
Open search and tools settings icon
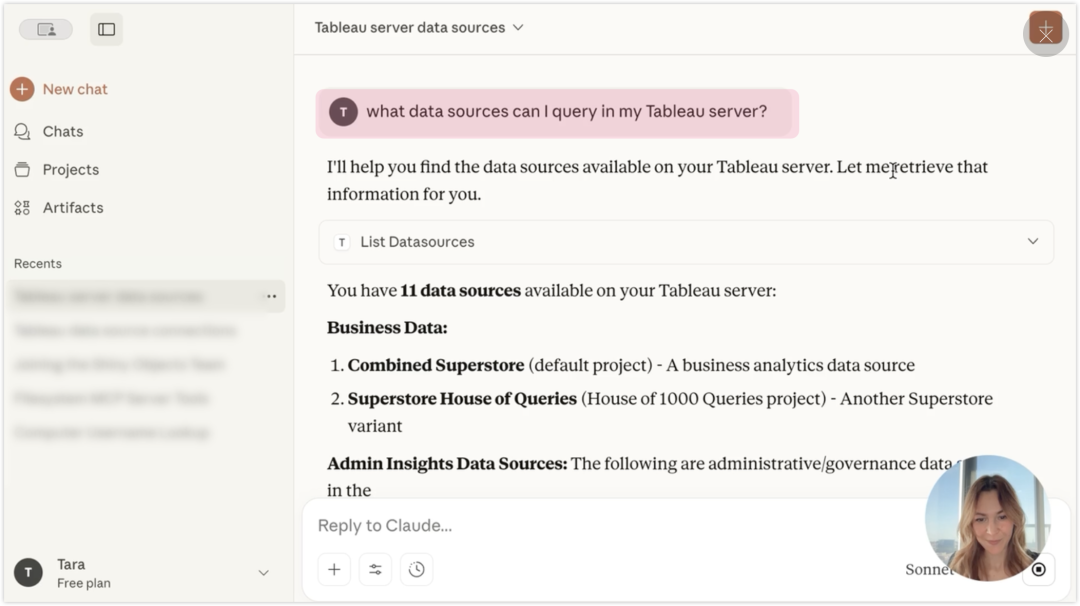pyautogui.click(x=375, y=569)
